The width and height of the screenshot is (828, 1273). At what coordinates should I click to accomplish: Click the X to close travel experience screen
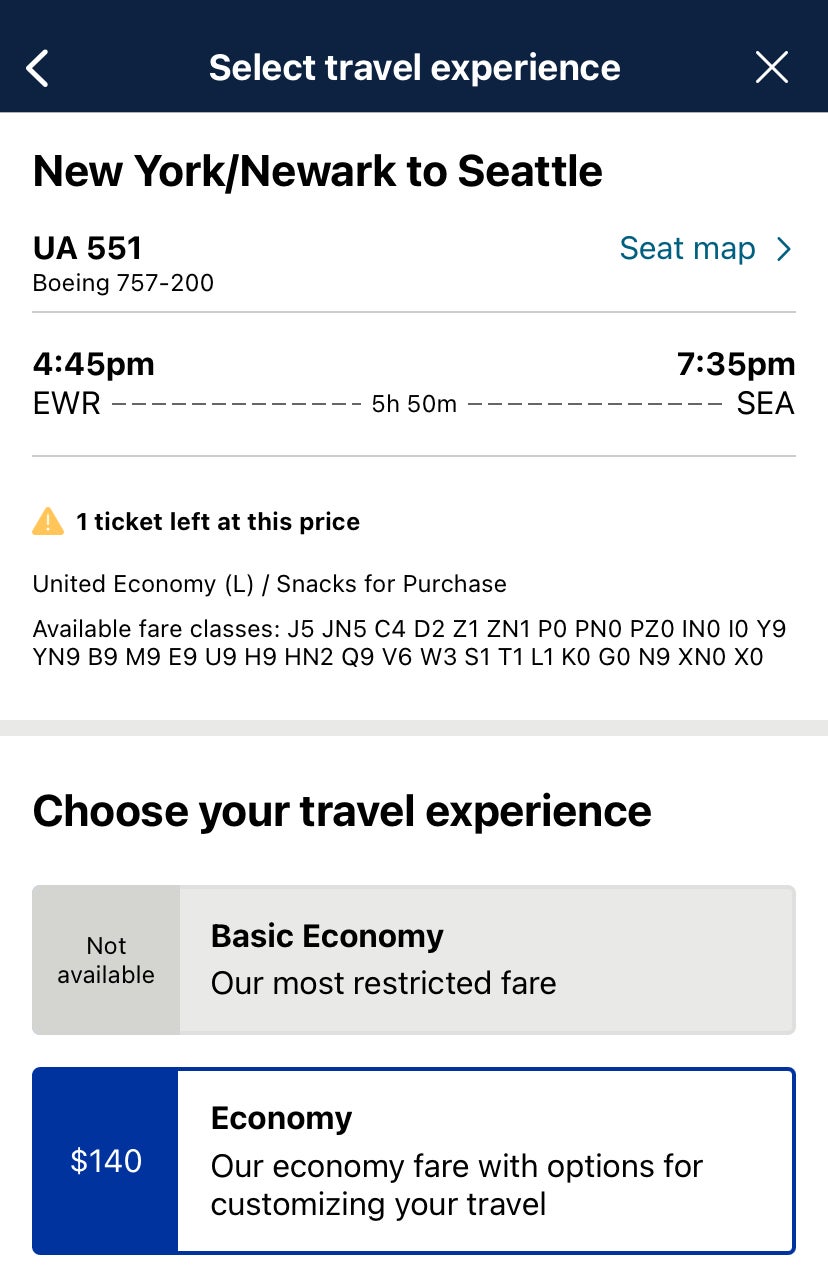[772, 67]
